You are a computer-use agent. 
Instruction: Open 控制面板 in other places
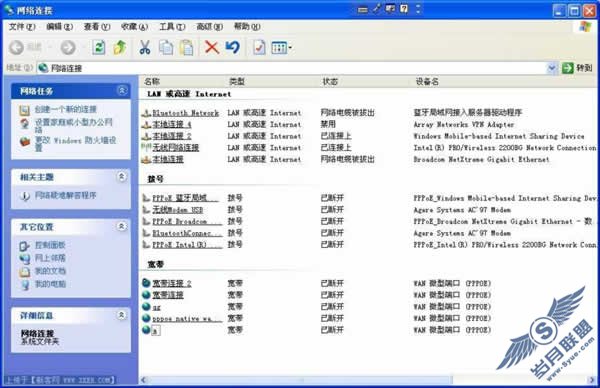pyautogui.click(x=50, y=245)
